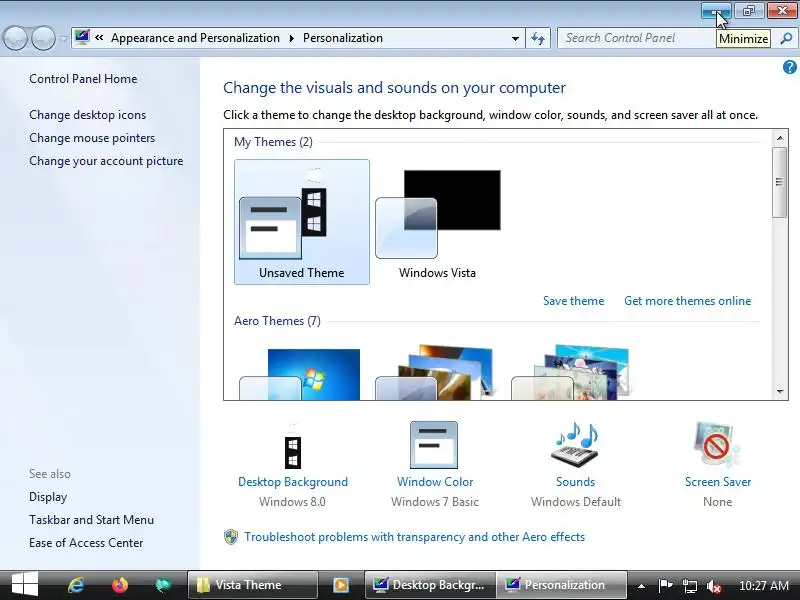800x600 pixels.
Task: Open Change mouse pointers
Action: point(92,138)
